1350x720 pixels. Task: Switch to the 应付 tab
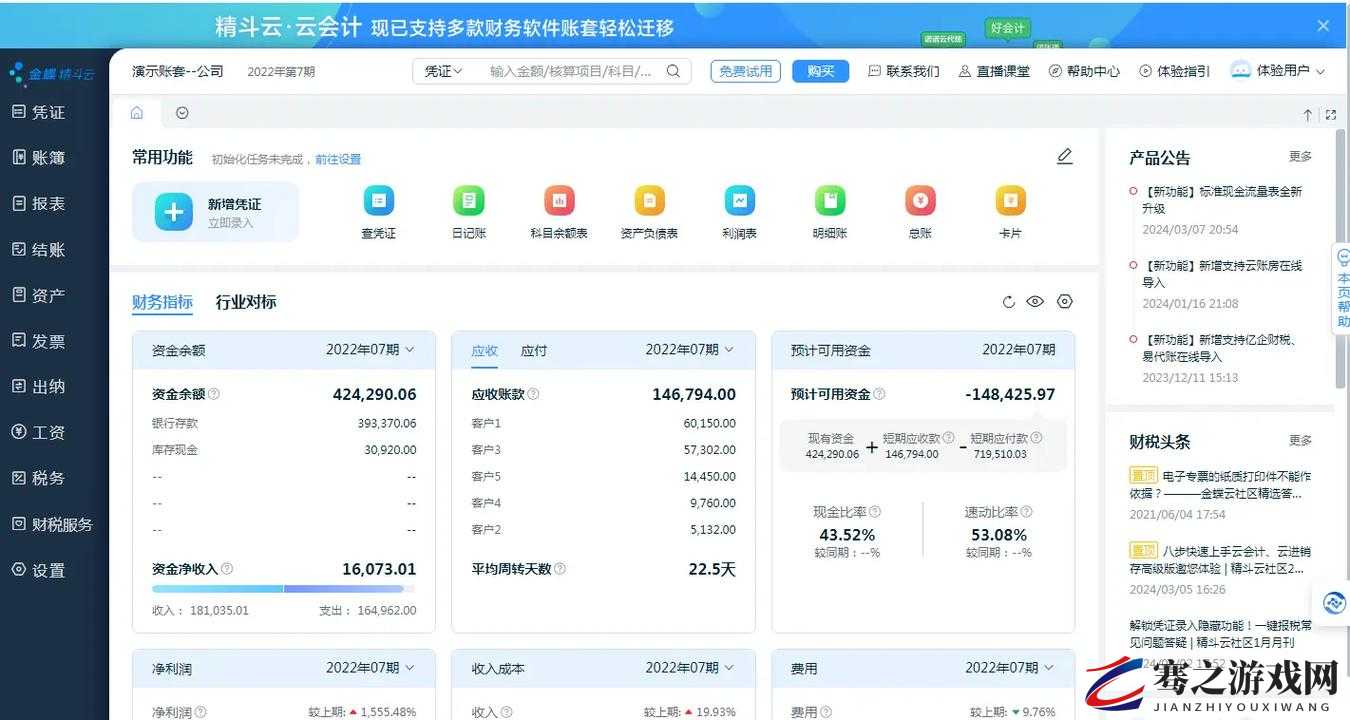click(x=534, y=351)
